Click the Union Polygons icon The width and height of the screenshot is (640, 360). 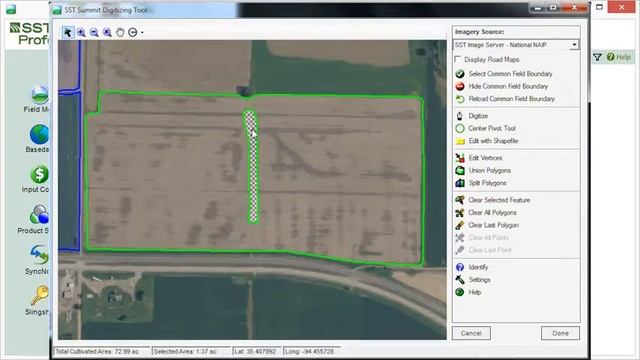tap(460, 171)
